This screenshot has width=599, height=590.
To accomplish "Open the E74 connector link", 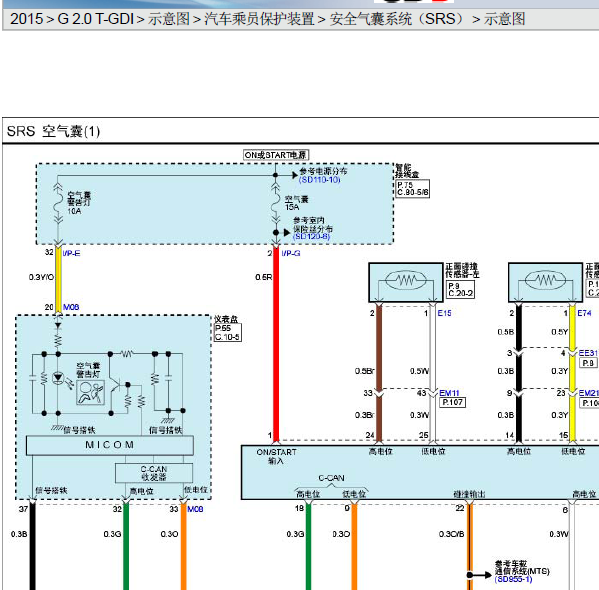I will pos(584,313).
